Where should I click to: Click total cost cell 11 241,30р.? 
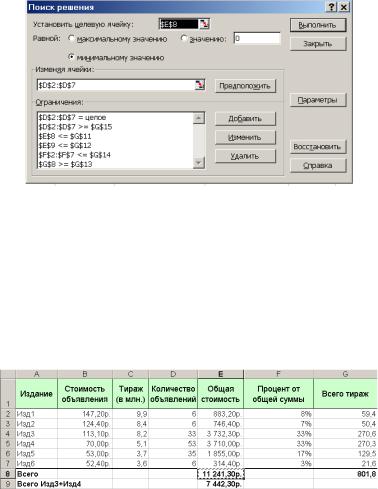click(x=221, y=474)
